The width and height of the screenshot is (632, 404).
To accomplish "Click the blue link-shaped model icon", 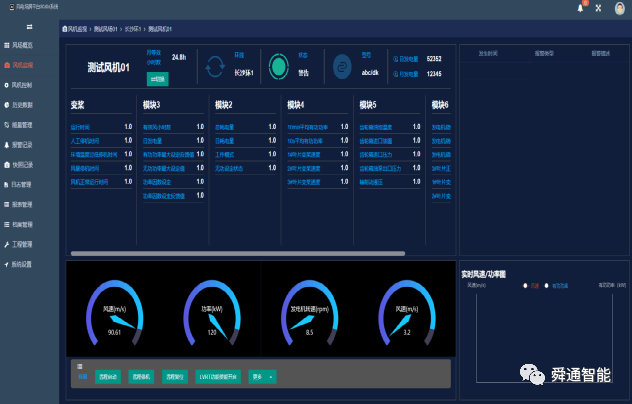I will point(342,67).
